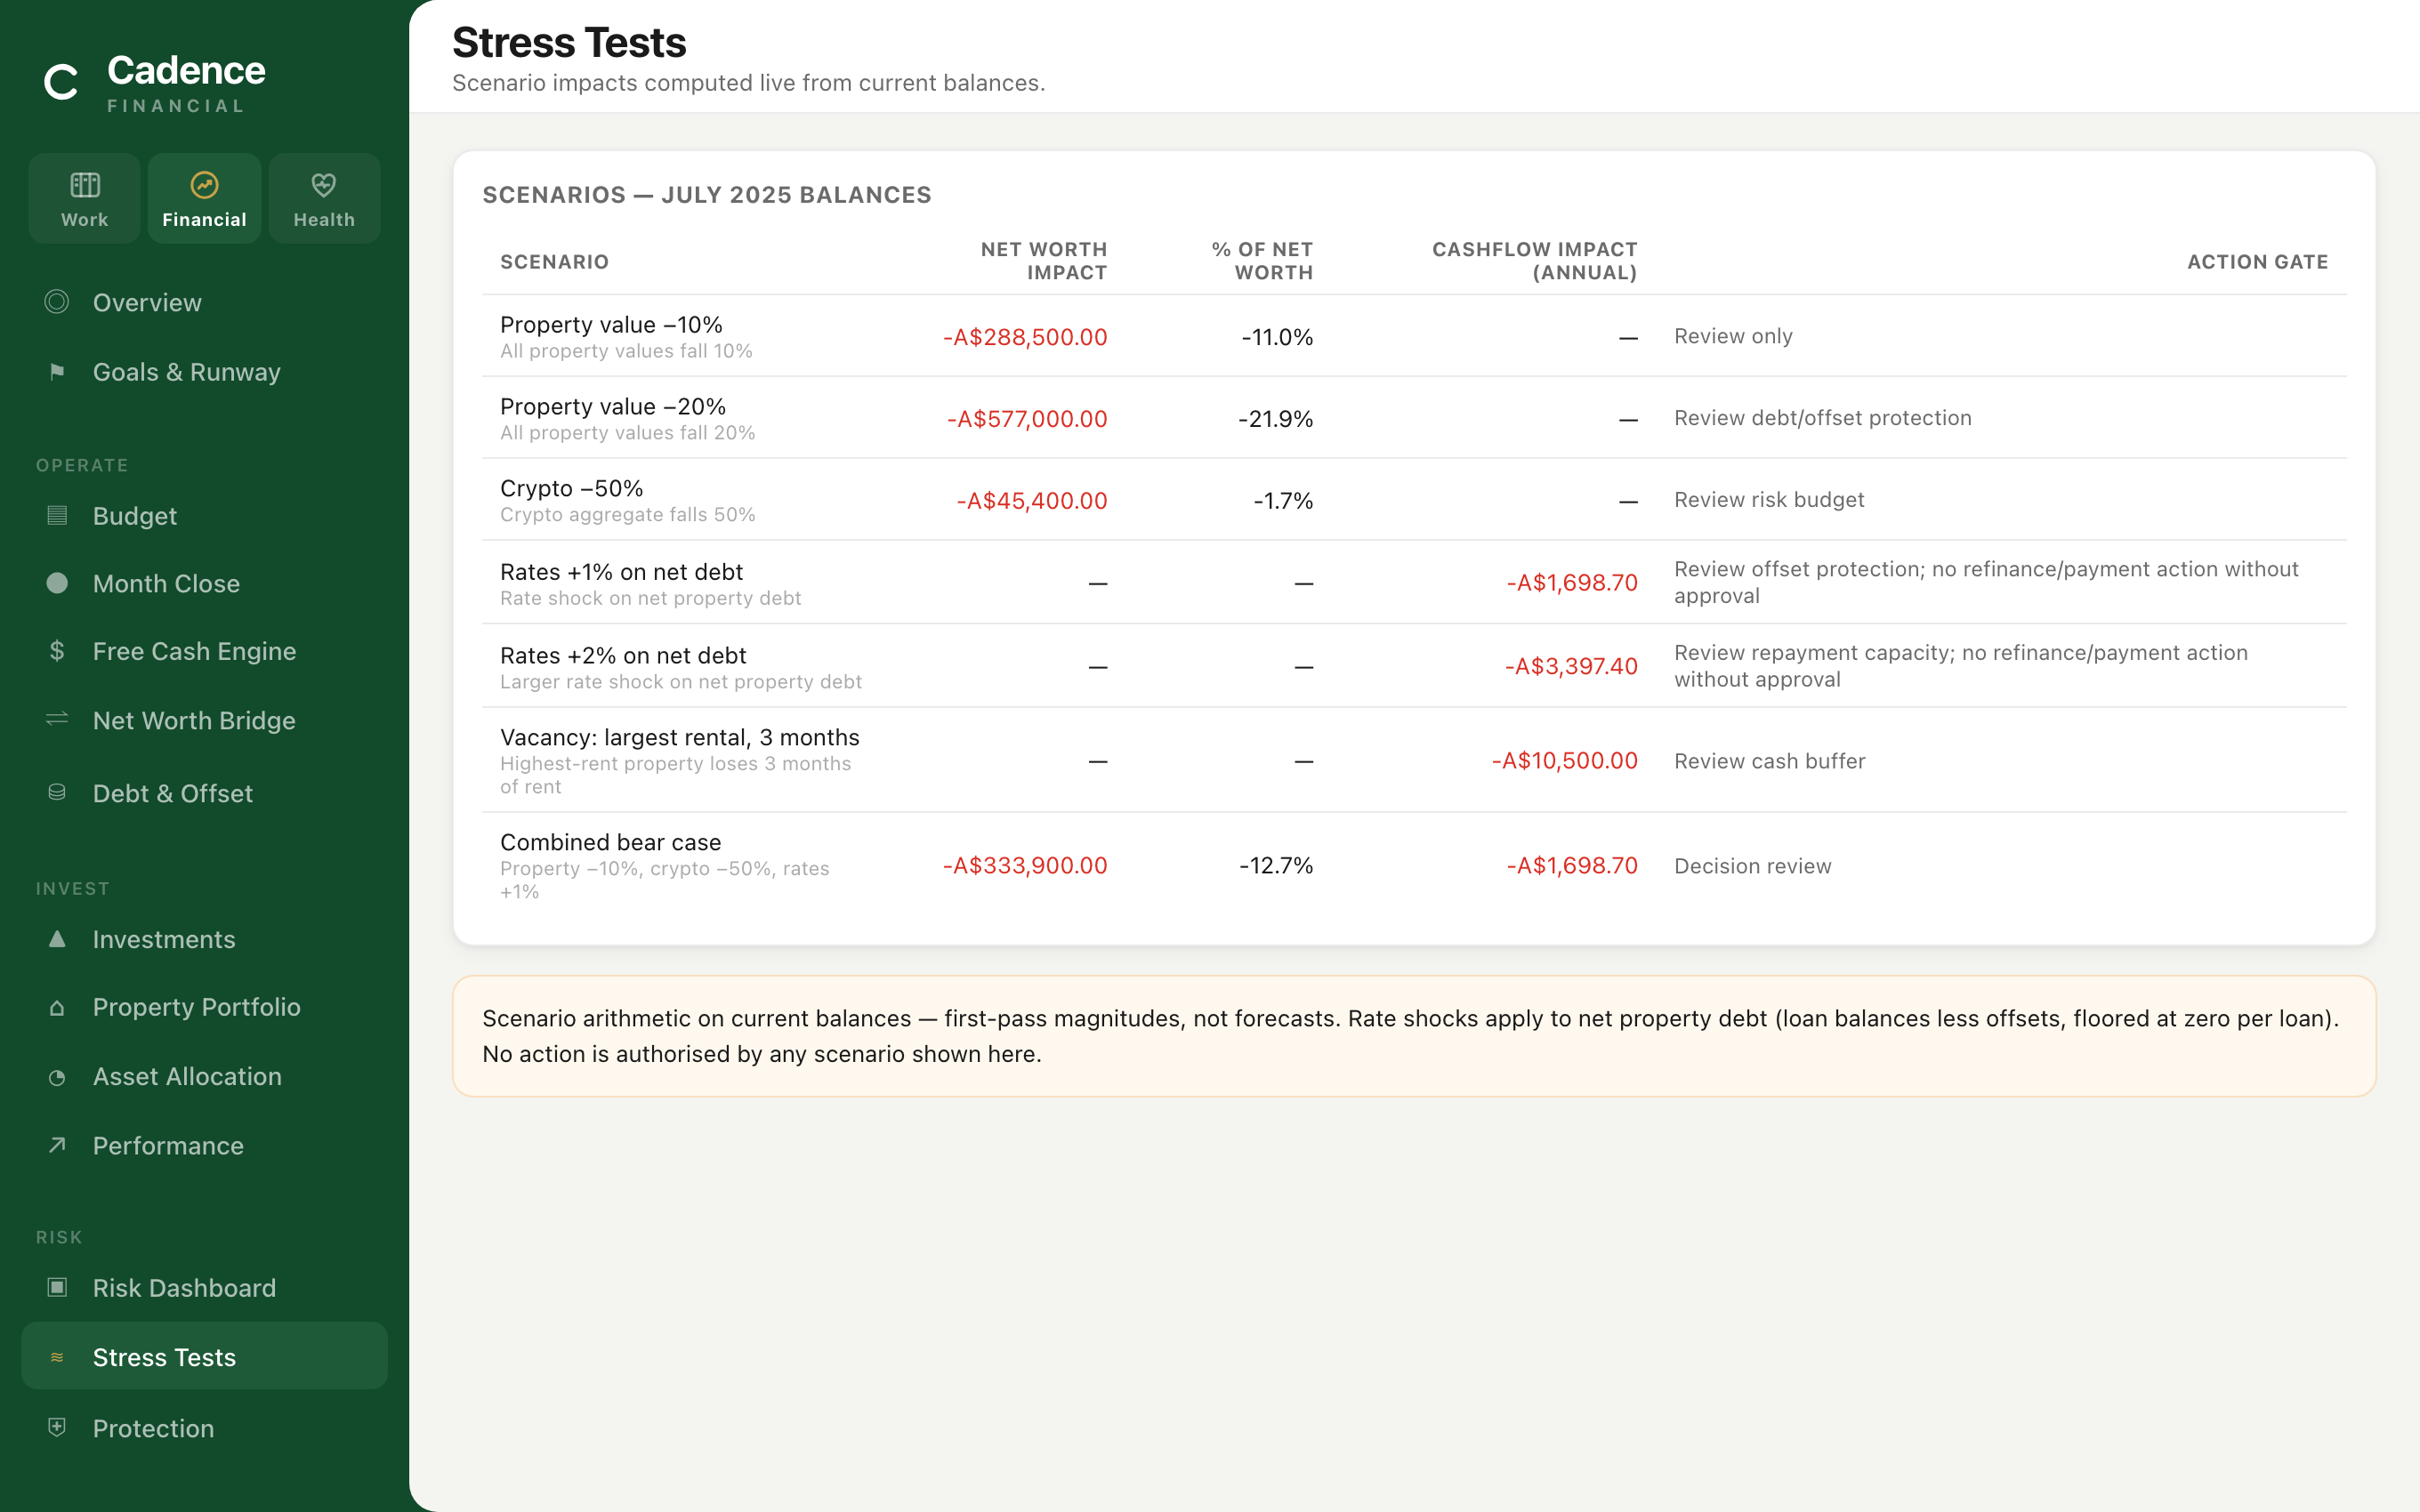Select the 'Combined bear case' row

(1414, 866)
